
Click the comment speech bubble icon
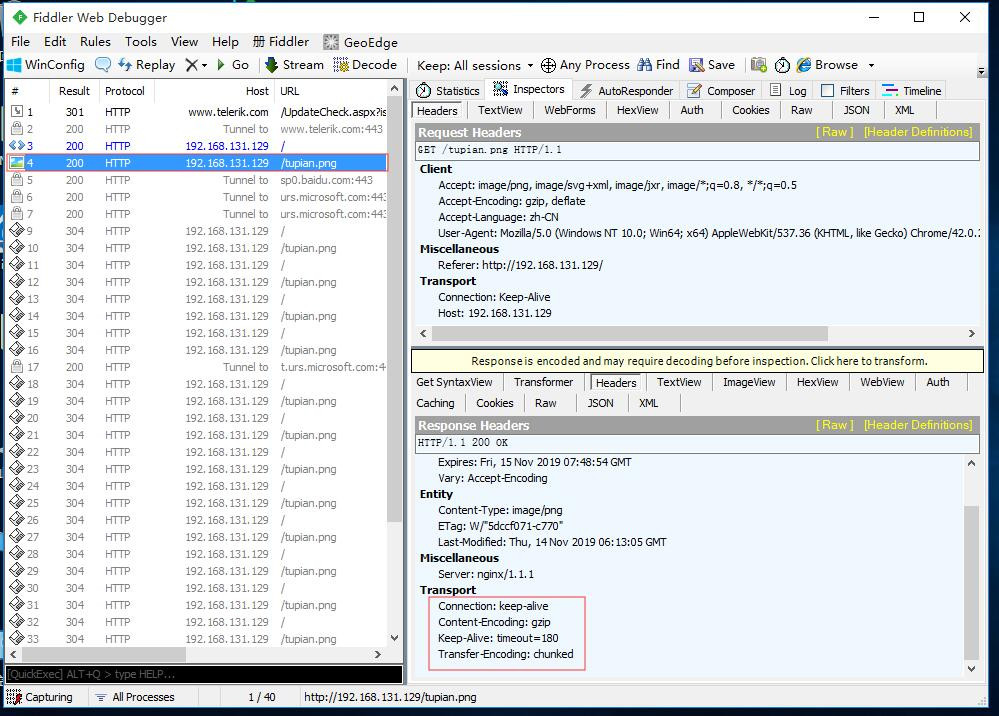click(x=103, y=65)
